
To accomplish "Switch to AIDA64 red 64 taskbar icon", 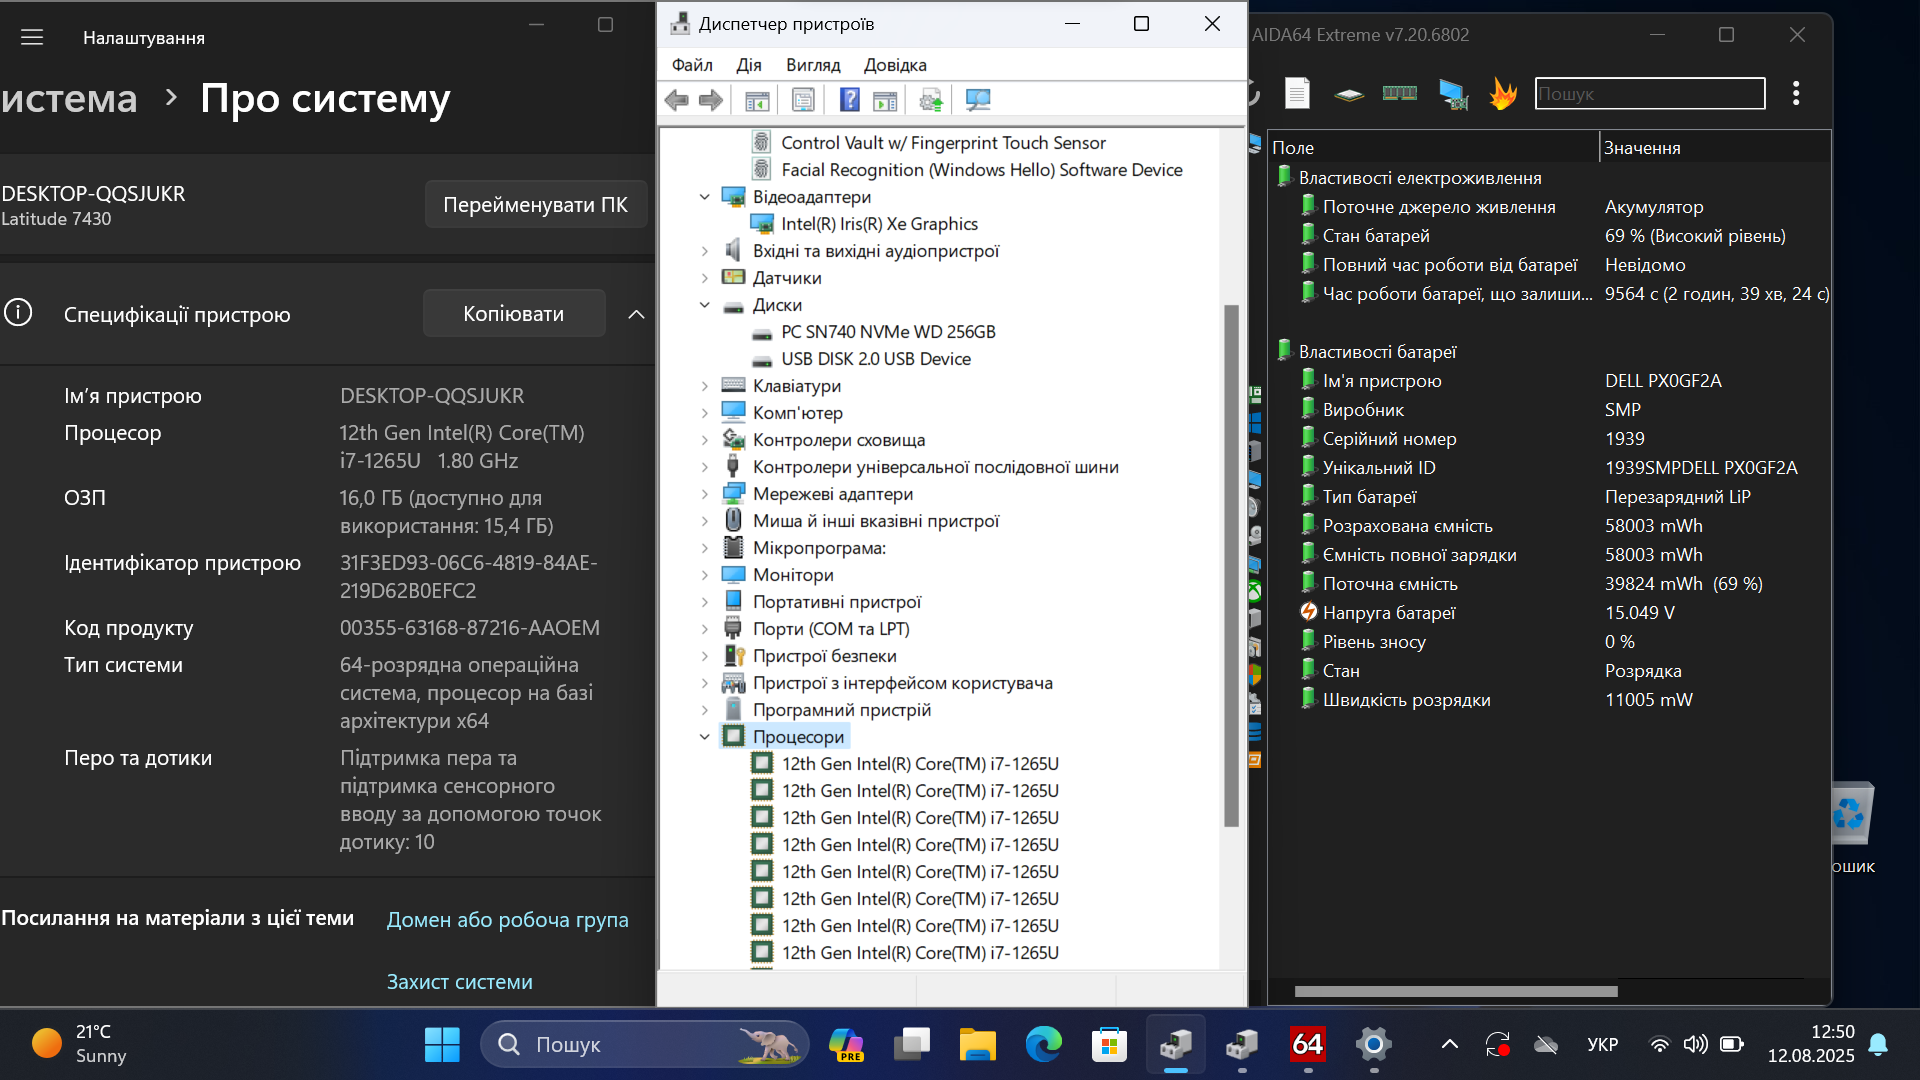I will pyautogui.click(x=1308, y=1044).
